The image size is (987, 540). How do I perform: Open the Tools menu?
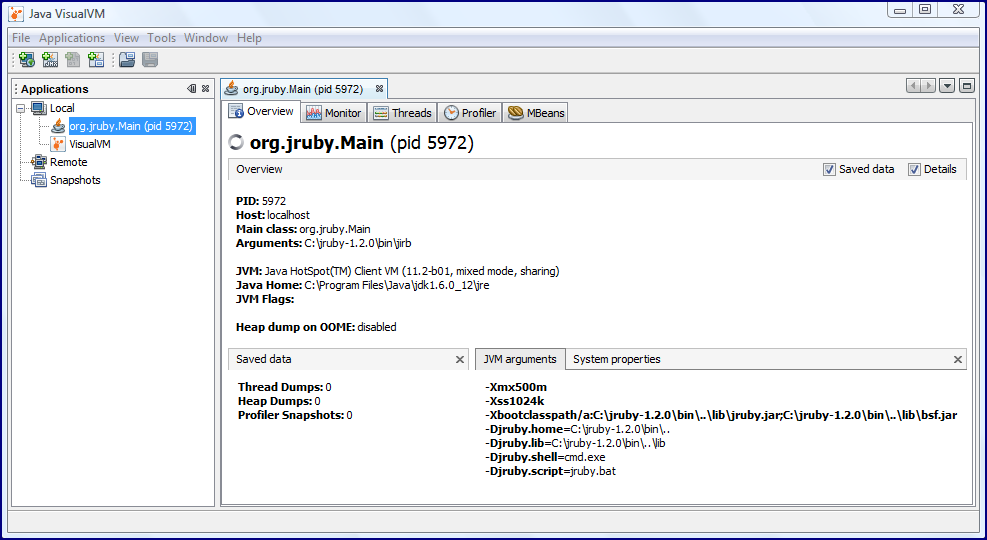[x=162, y=38]
